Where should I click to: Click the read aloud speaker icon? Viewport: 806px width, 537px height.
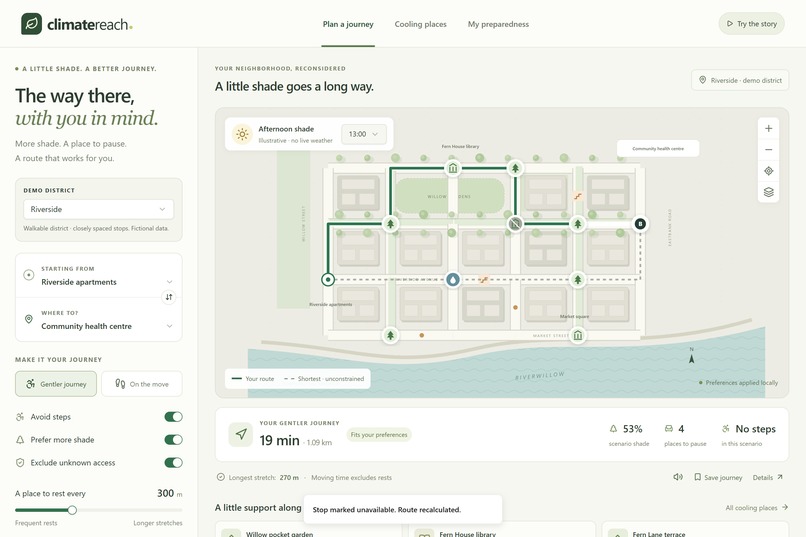click(678, 477)
